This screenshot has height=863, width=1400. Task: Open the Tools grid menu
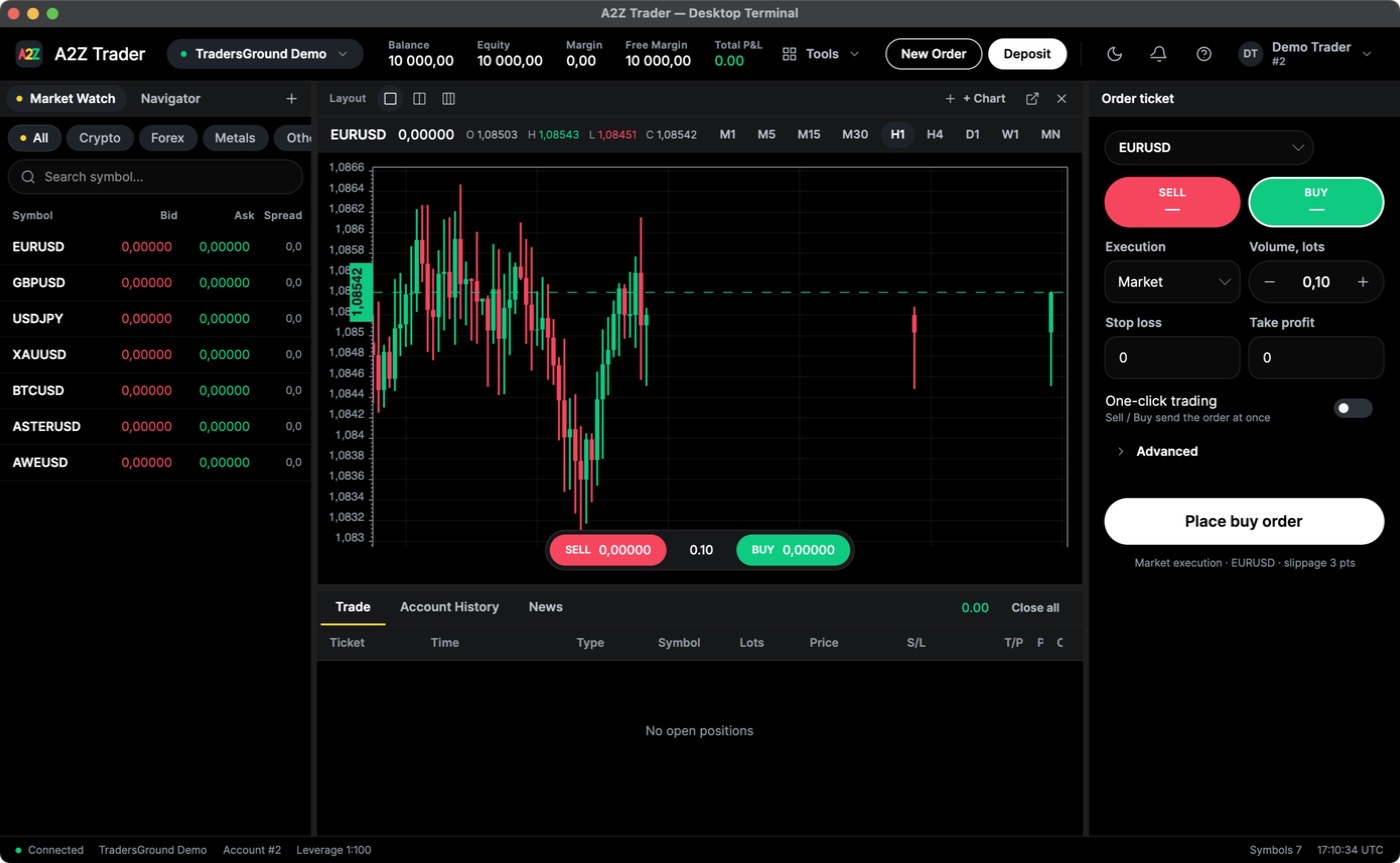coord(820,54)
